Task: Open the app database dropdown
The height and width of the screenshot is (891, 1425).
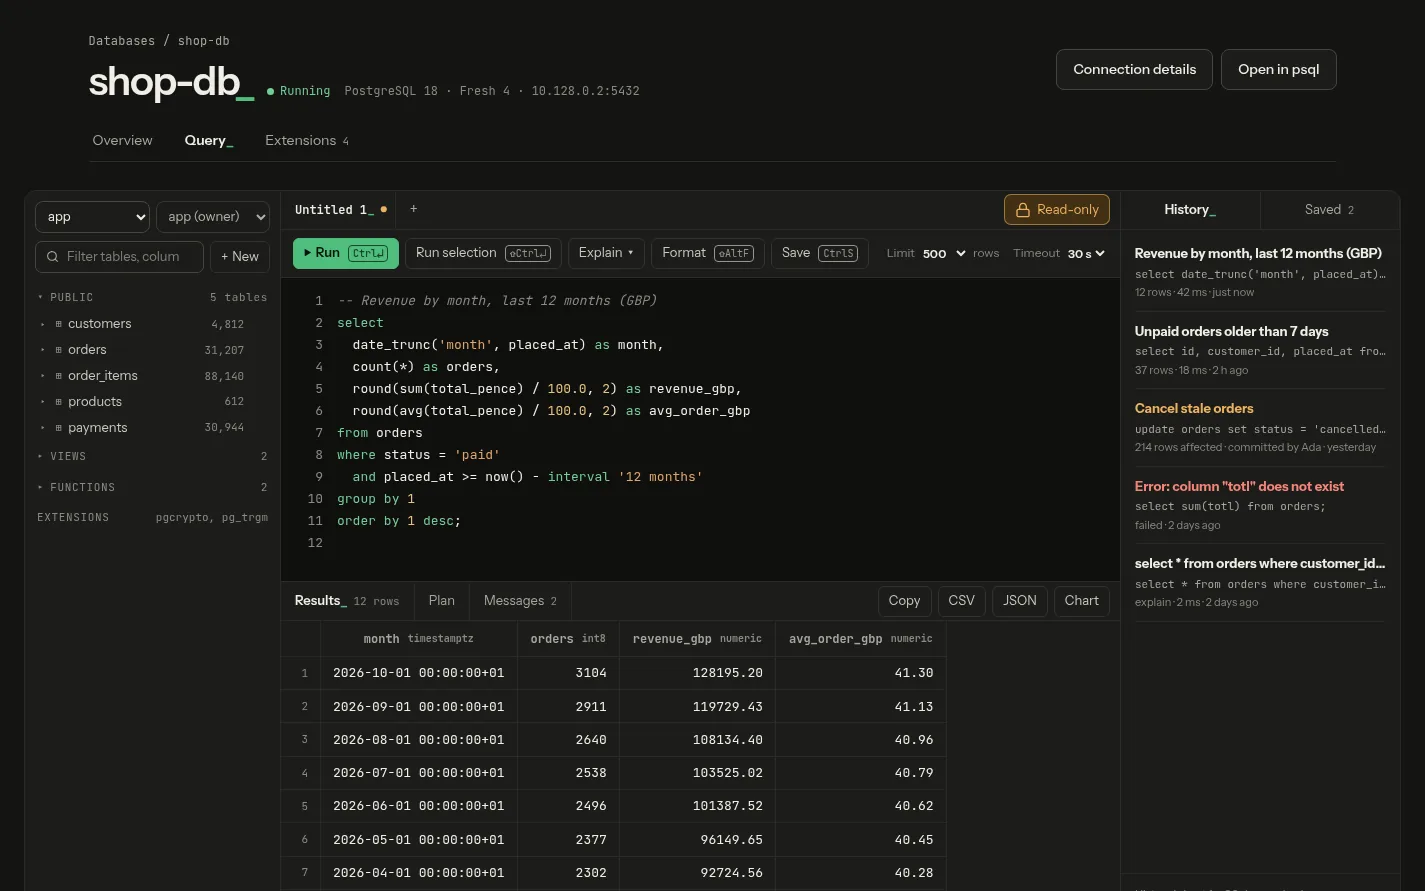Action: 92,217
